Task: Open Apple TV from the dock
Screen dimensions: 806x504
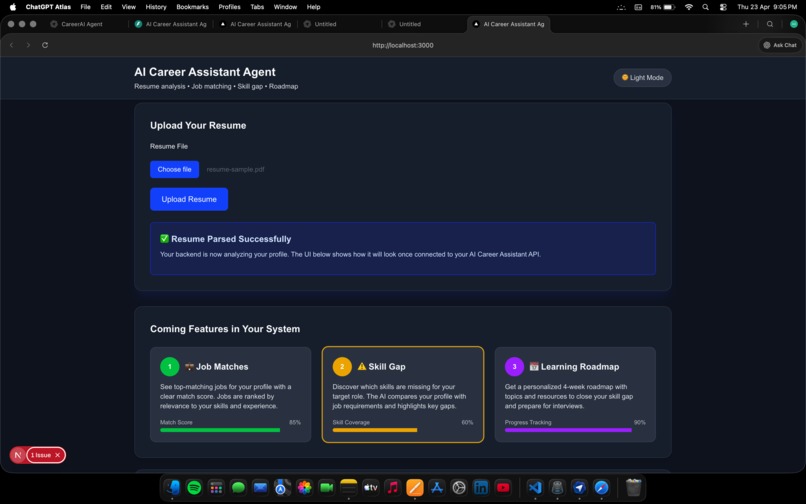Action: [371, 487]
